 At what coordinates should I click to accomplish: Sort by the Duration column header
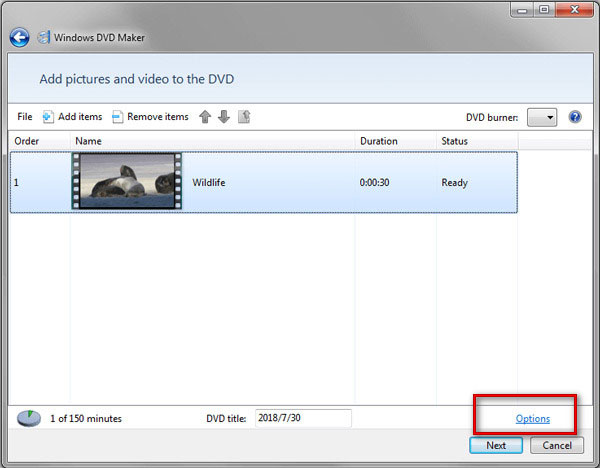point(396,141)
